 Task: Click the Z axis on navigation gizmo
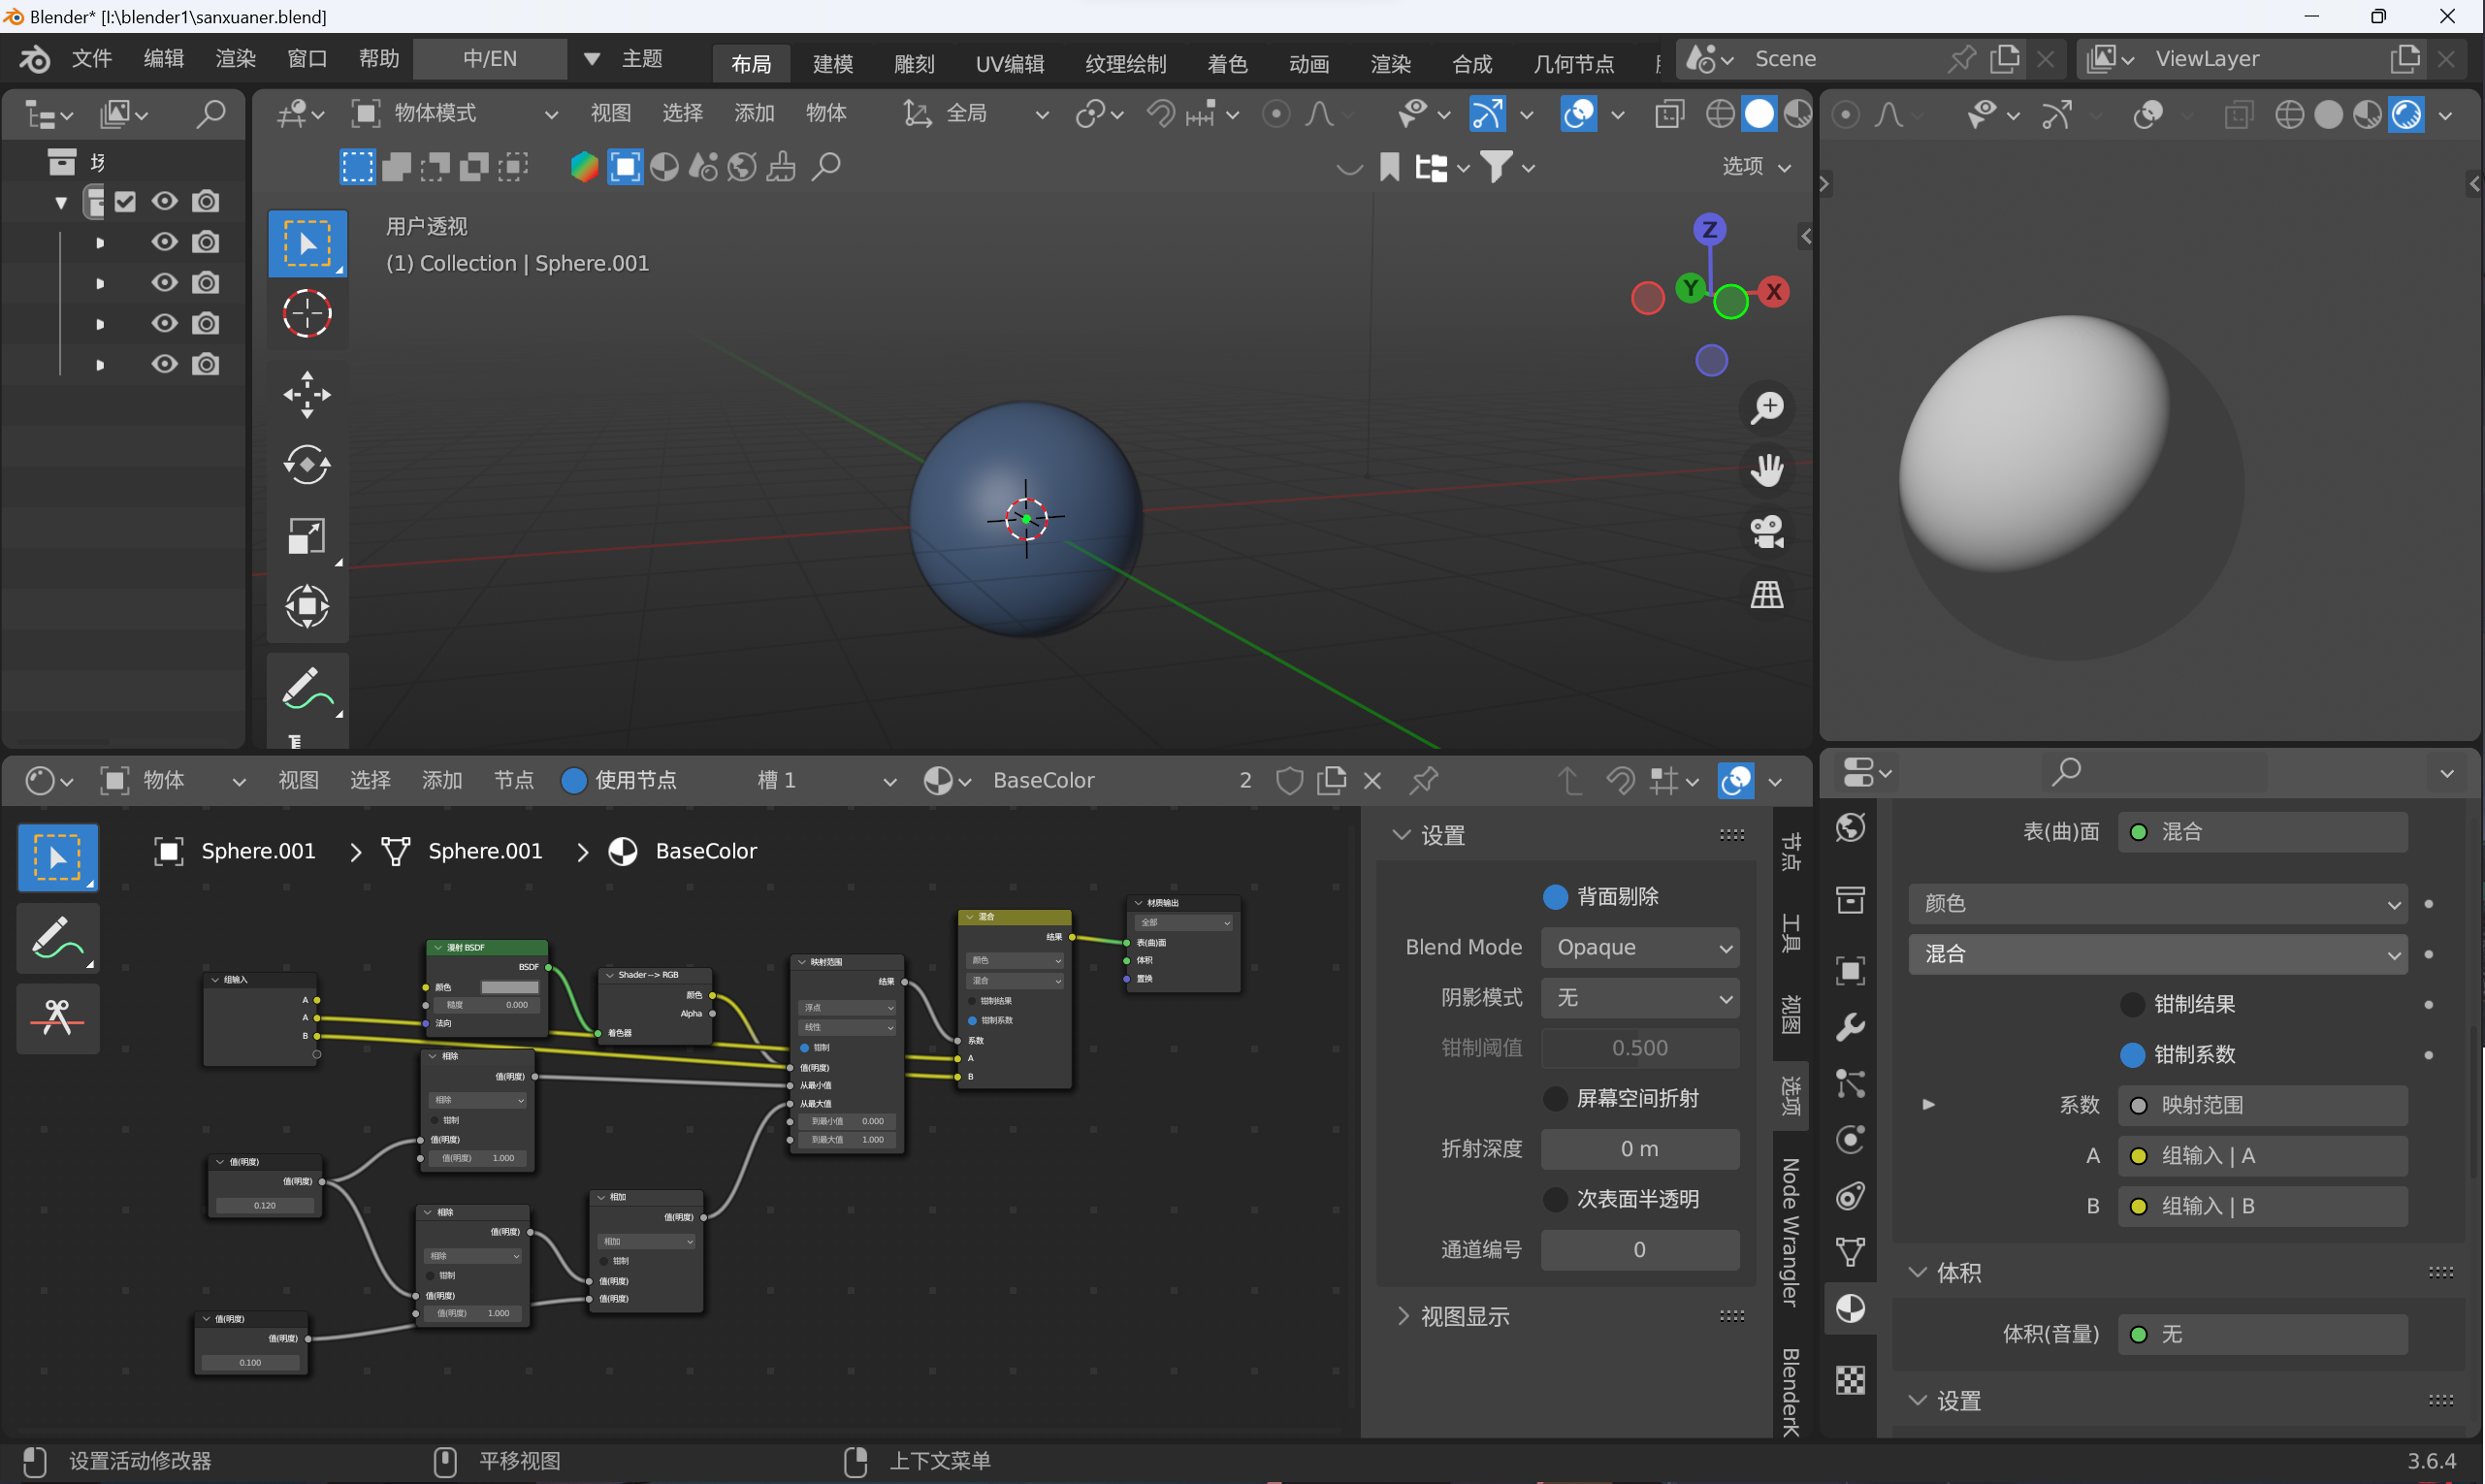coord(1710,229)
